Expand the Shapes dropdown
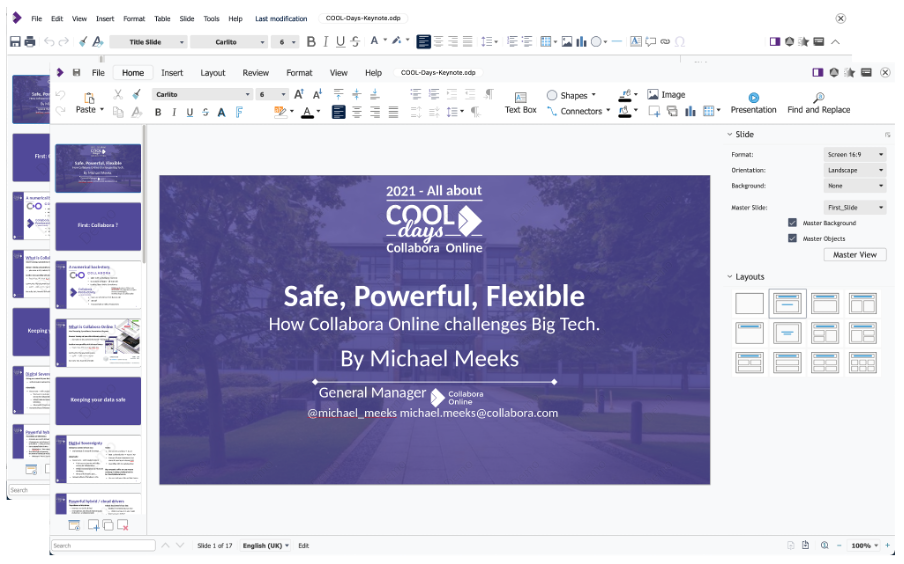 pos(593,96)
